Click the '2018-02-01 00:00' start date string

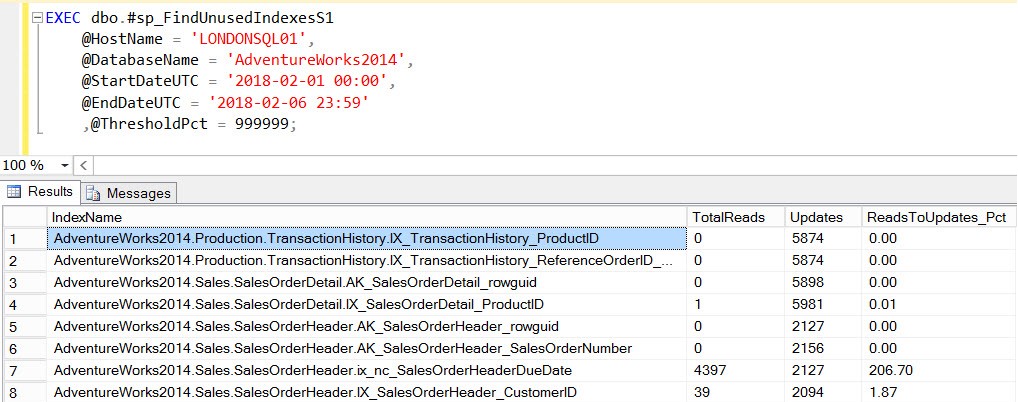click(307, 82)
